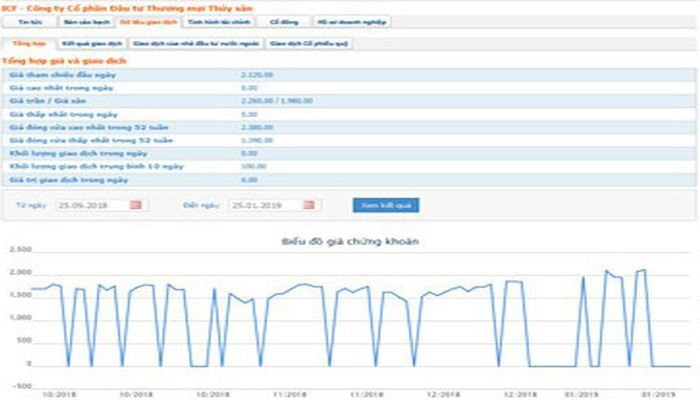
Task: Go to the Cổ đông tab
Action: tap(276, 20)
